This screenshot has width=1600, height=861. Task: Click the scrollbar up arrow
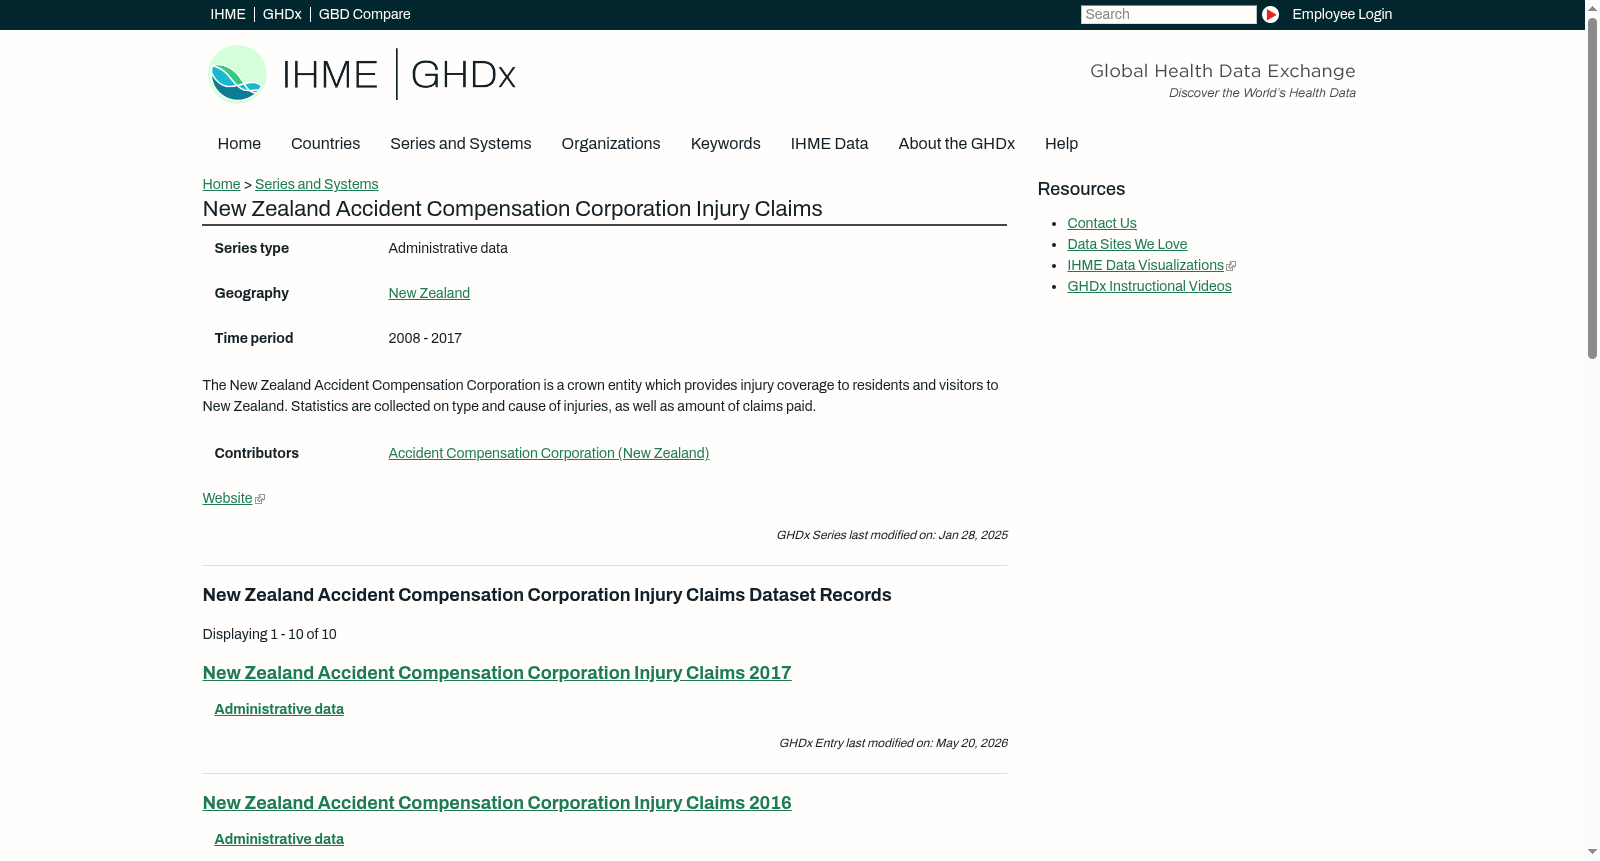tap(1592, 8)
